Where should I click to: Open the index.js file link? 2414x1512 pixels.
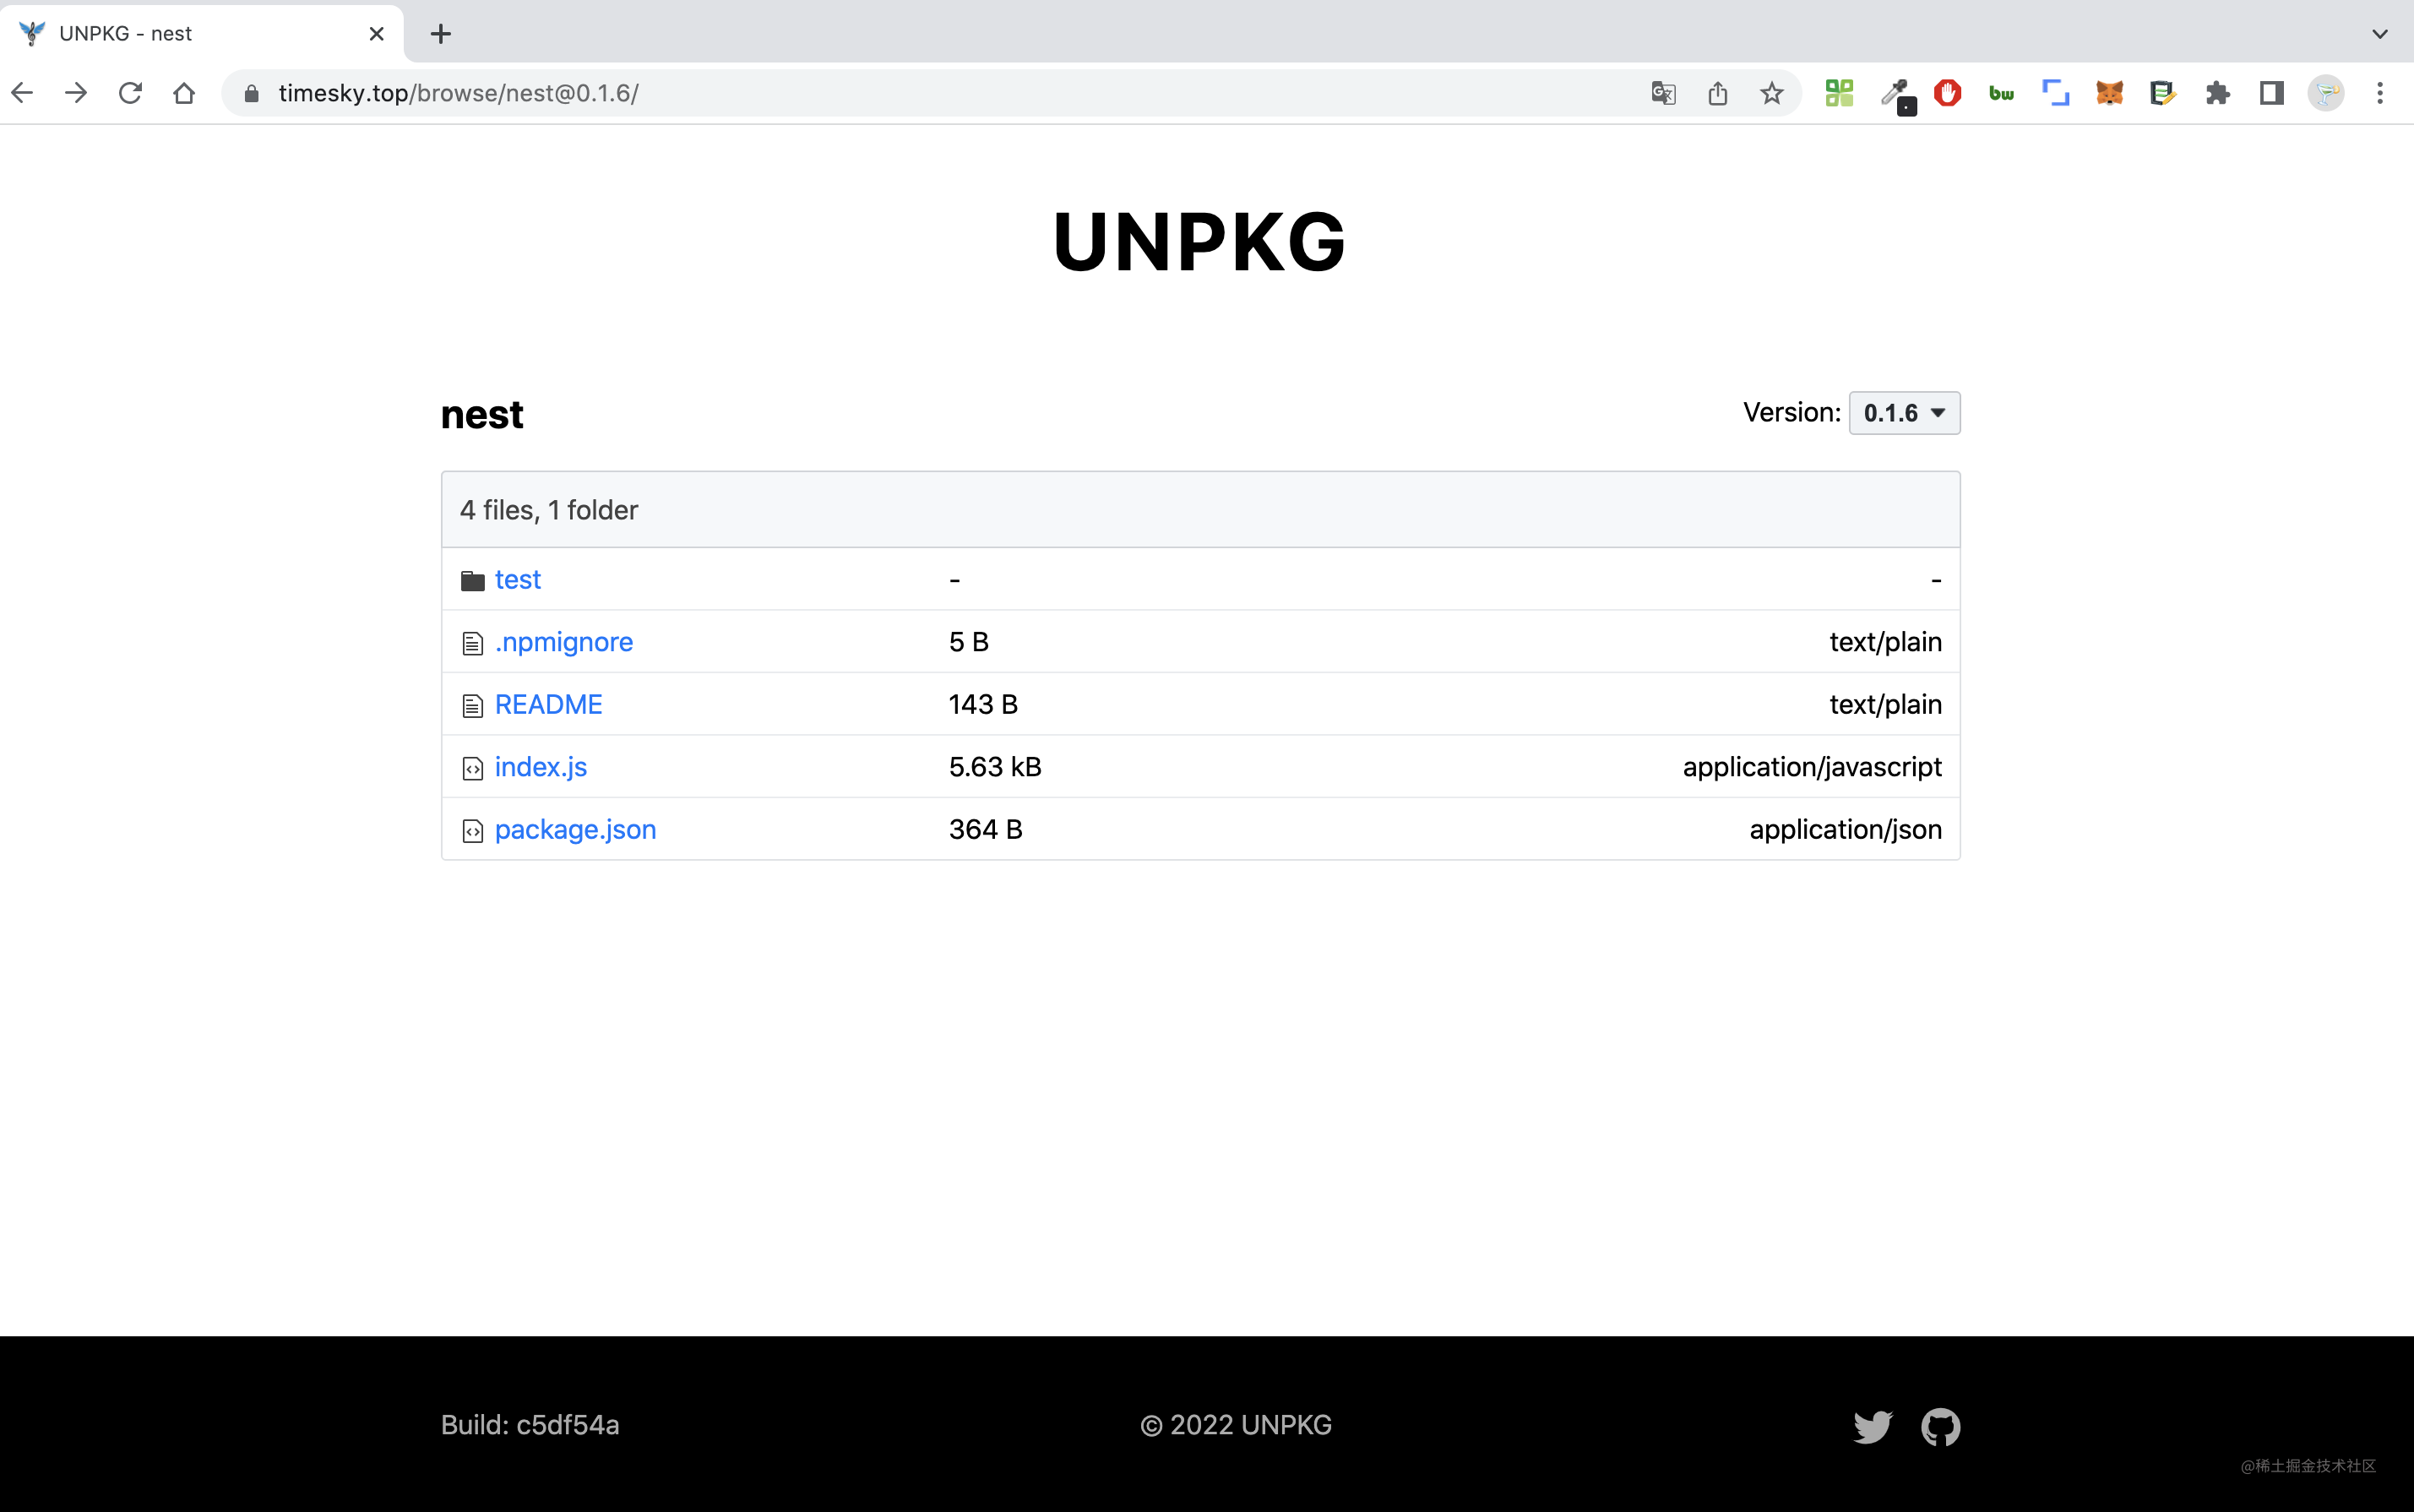tap(540, 766)
